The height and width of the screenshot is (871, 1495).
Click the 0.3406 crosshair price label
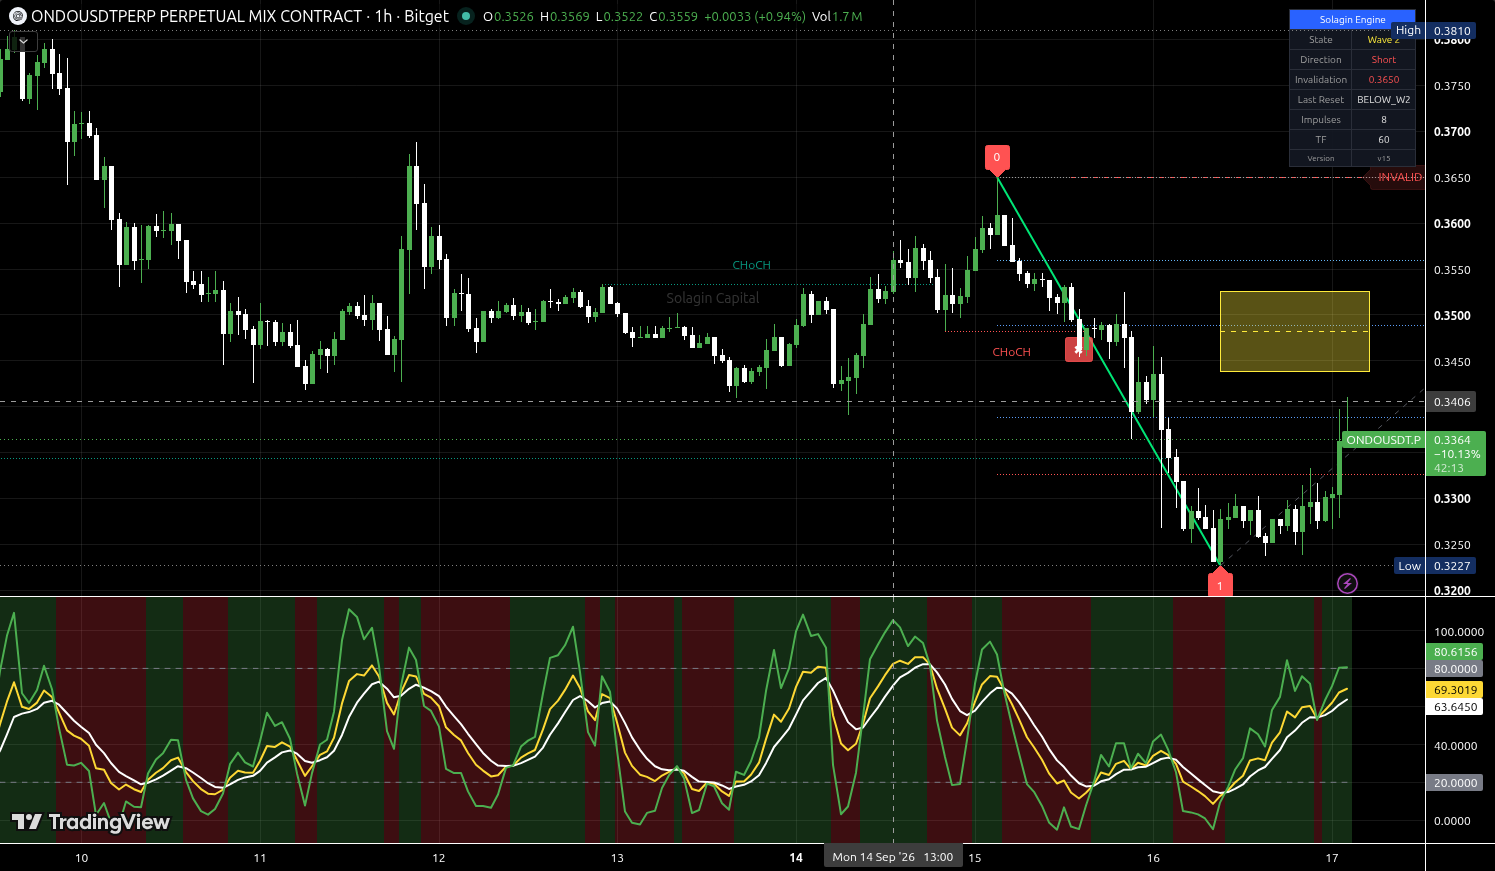(x=1452, y=402)
